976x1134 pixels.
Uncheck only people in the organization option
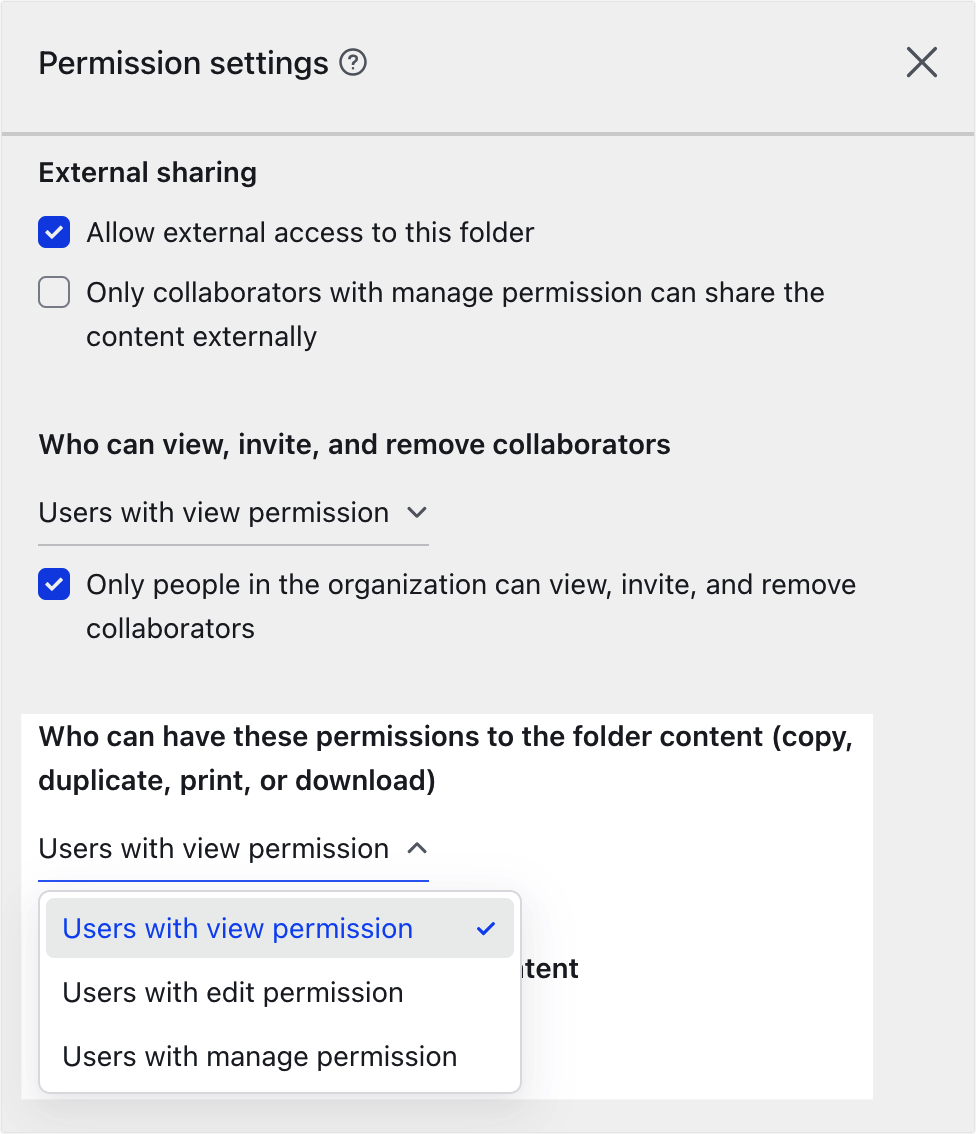pos(54,585)
